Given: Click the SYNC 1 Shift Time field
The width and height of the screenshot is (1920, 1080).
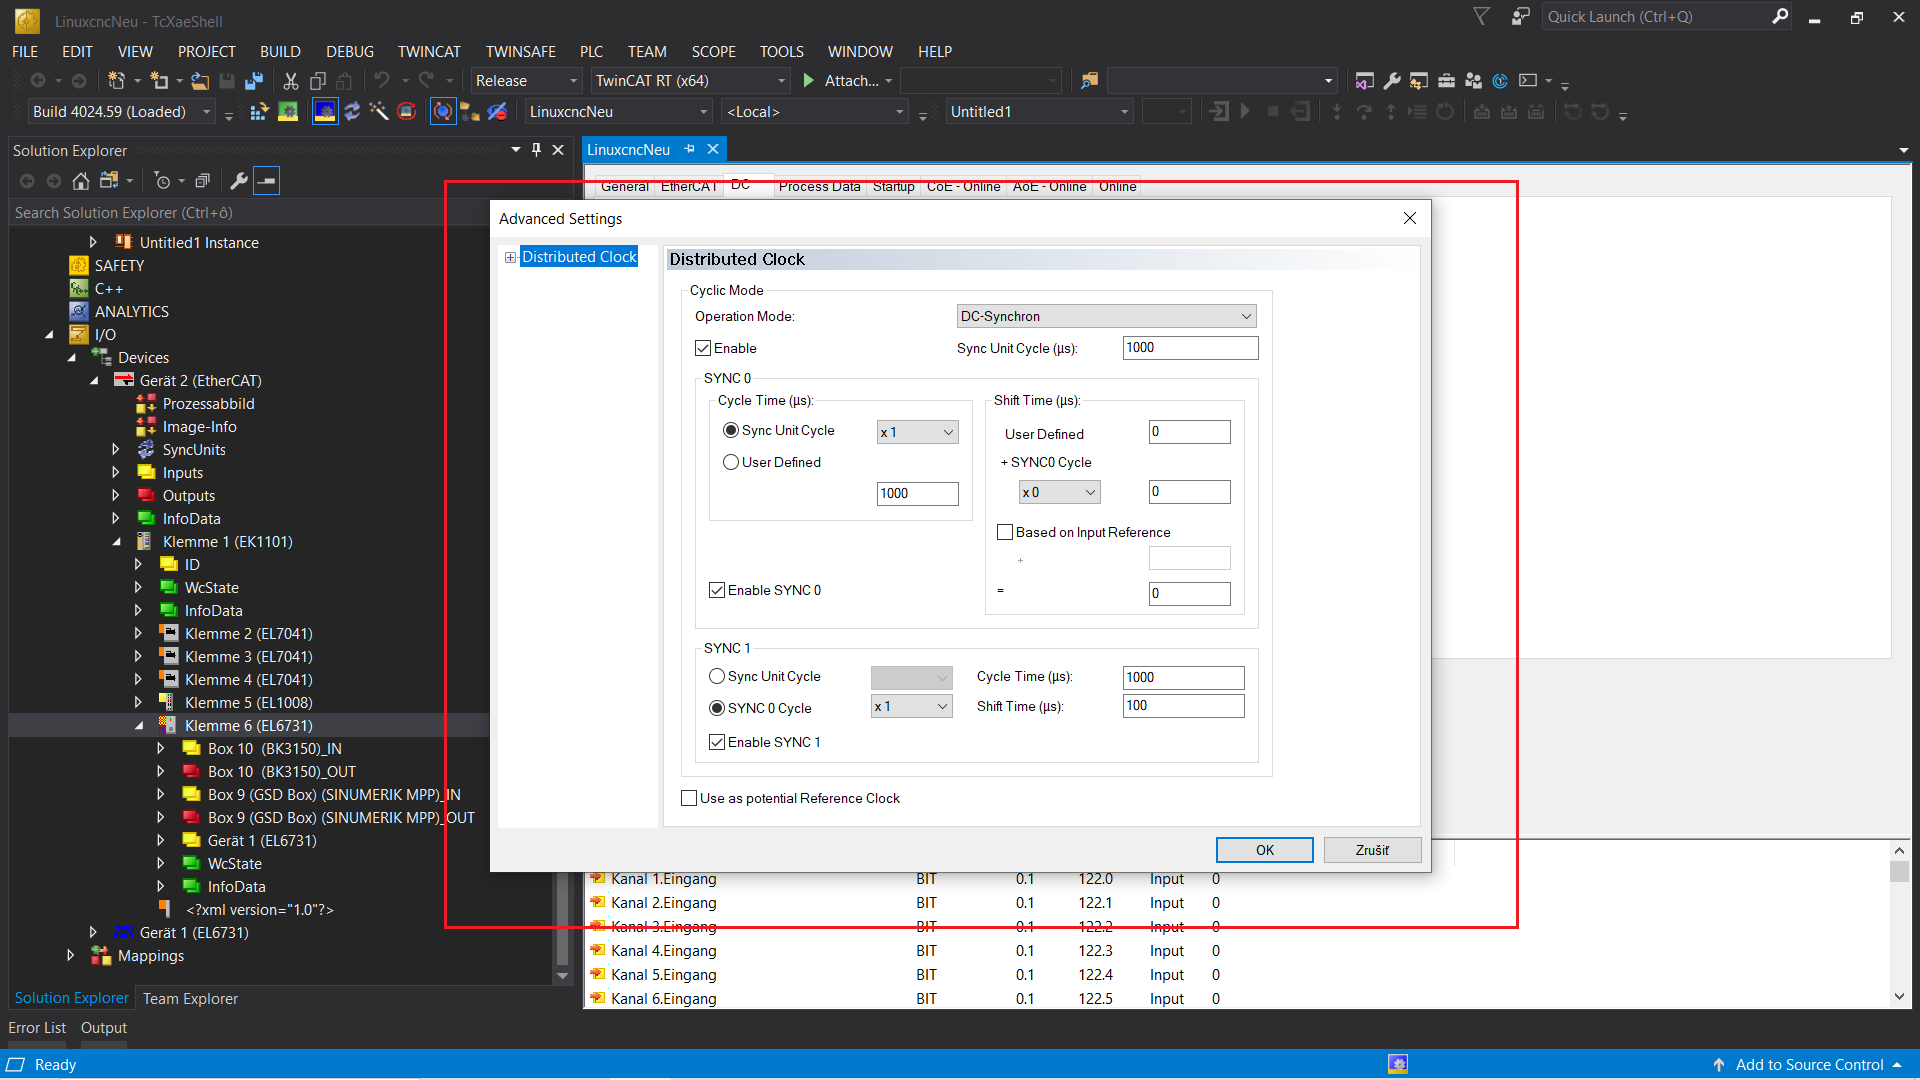Looking at the screenshot, I should point(1184,706).
